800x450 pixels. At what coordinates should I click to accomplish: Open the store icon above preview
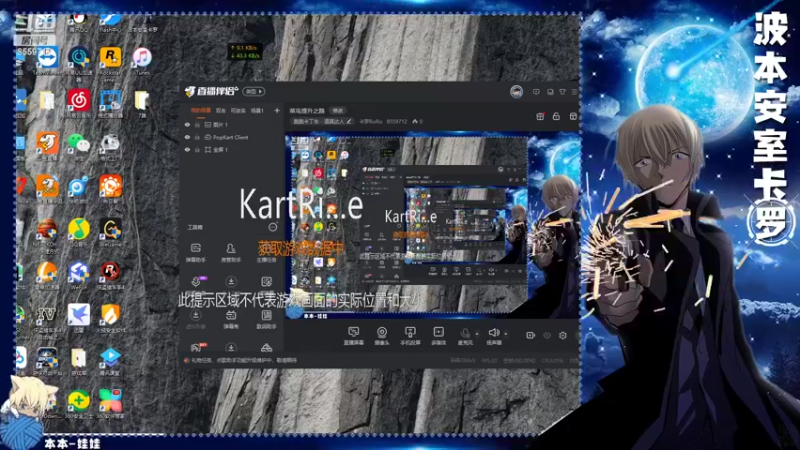coord(573,117)
